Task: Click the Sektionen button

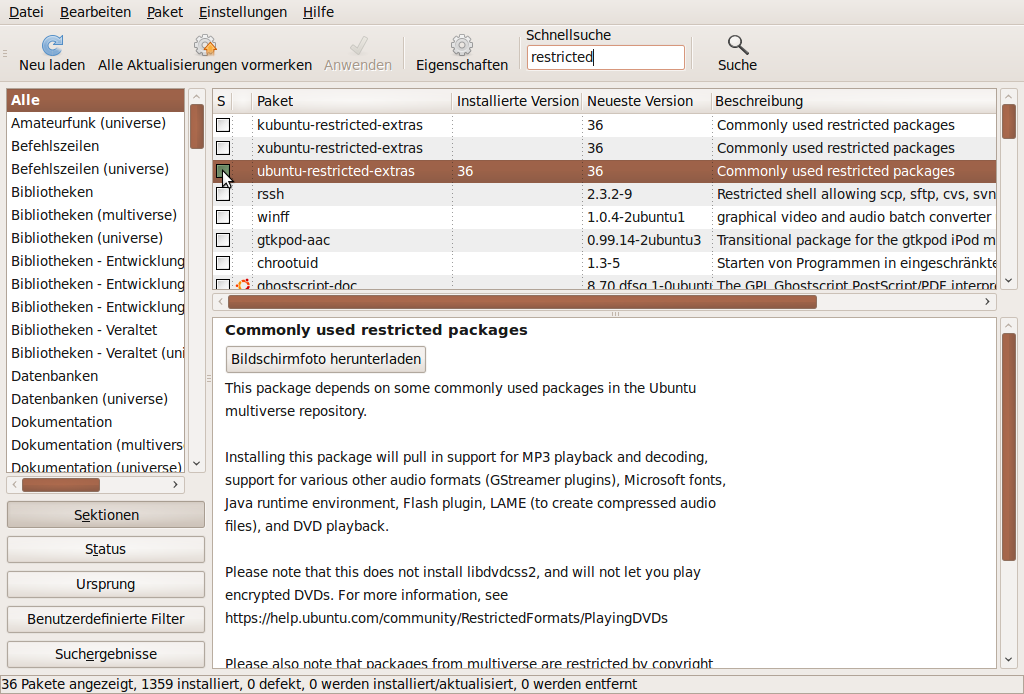Action: click(x=106, y=514)
